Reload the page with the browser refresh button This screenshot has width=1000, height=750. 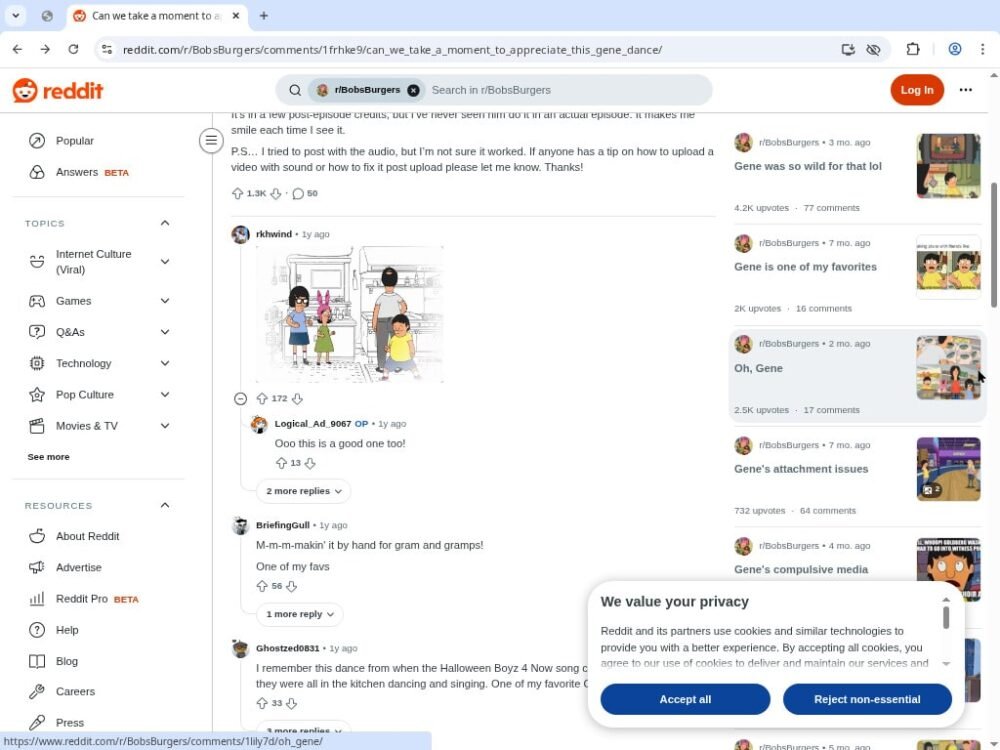(x=73, y=49)
